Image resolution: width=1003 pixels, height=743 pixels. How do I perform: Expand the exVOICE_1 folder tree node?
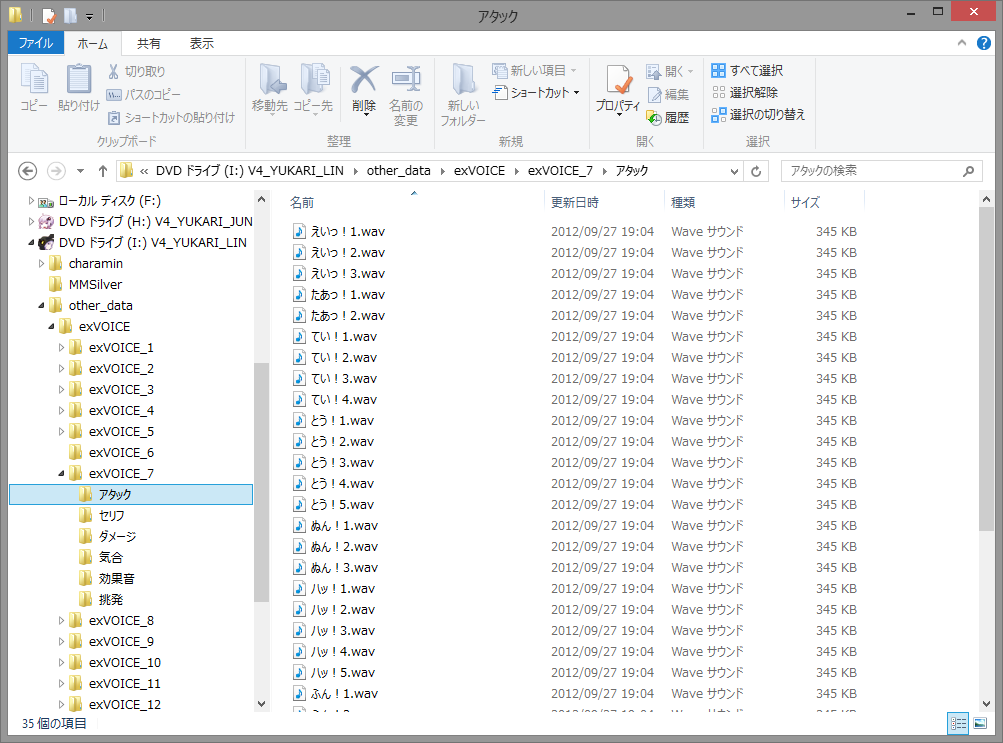pos(62,348)
